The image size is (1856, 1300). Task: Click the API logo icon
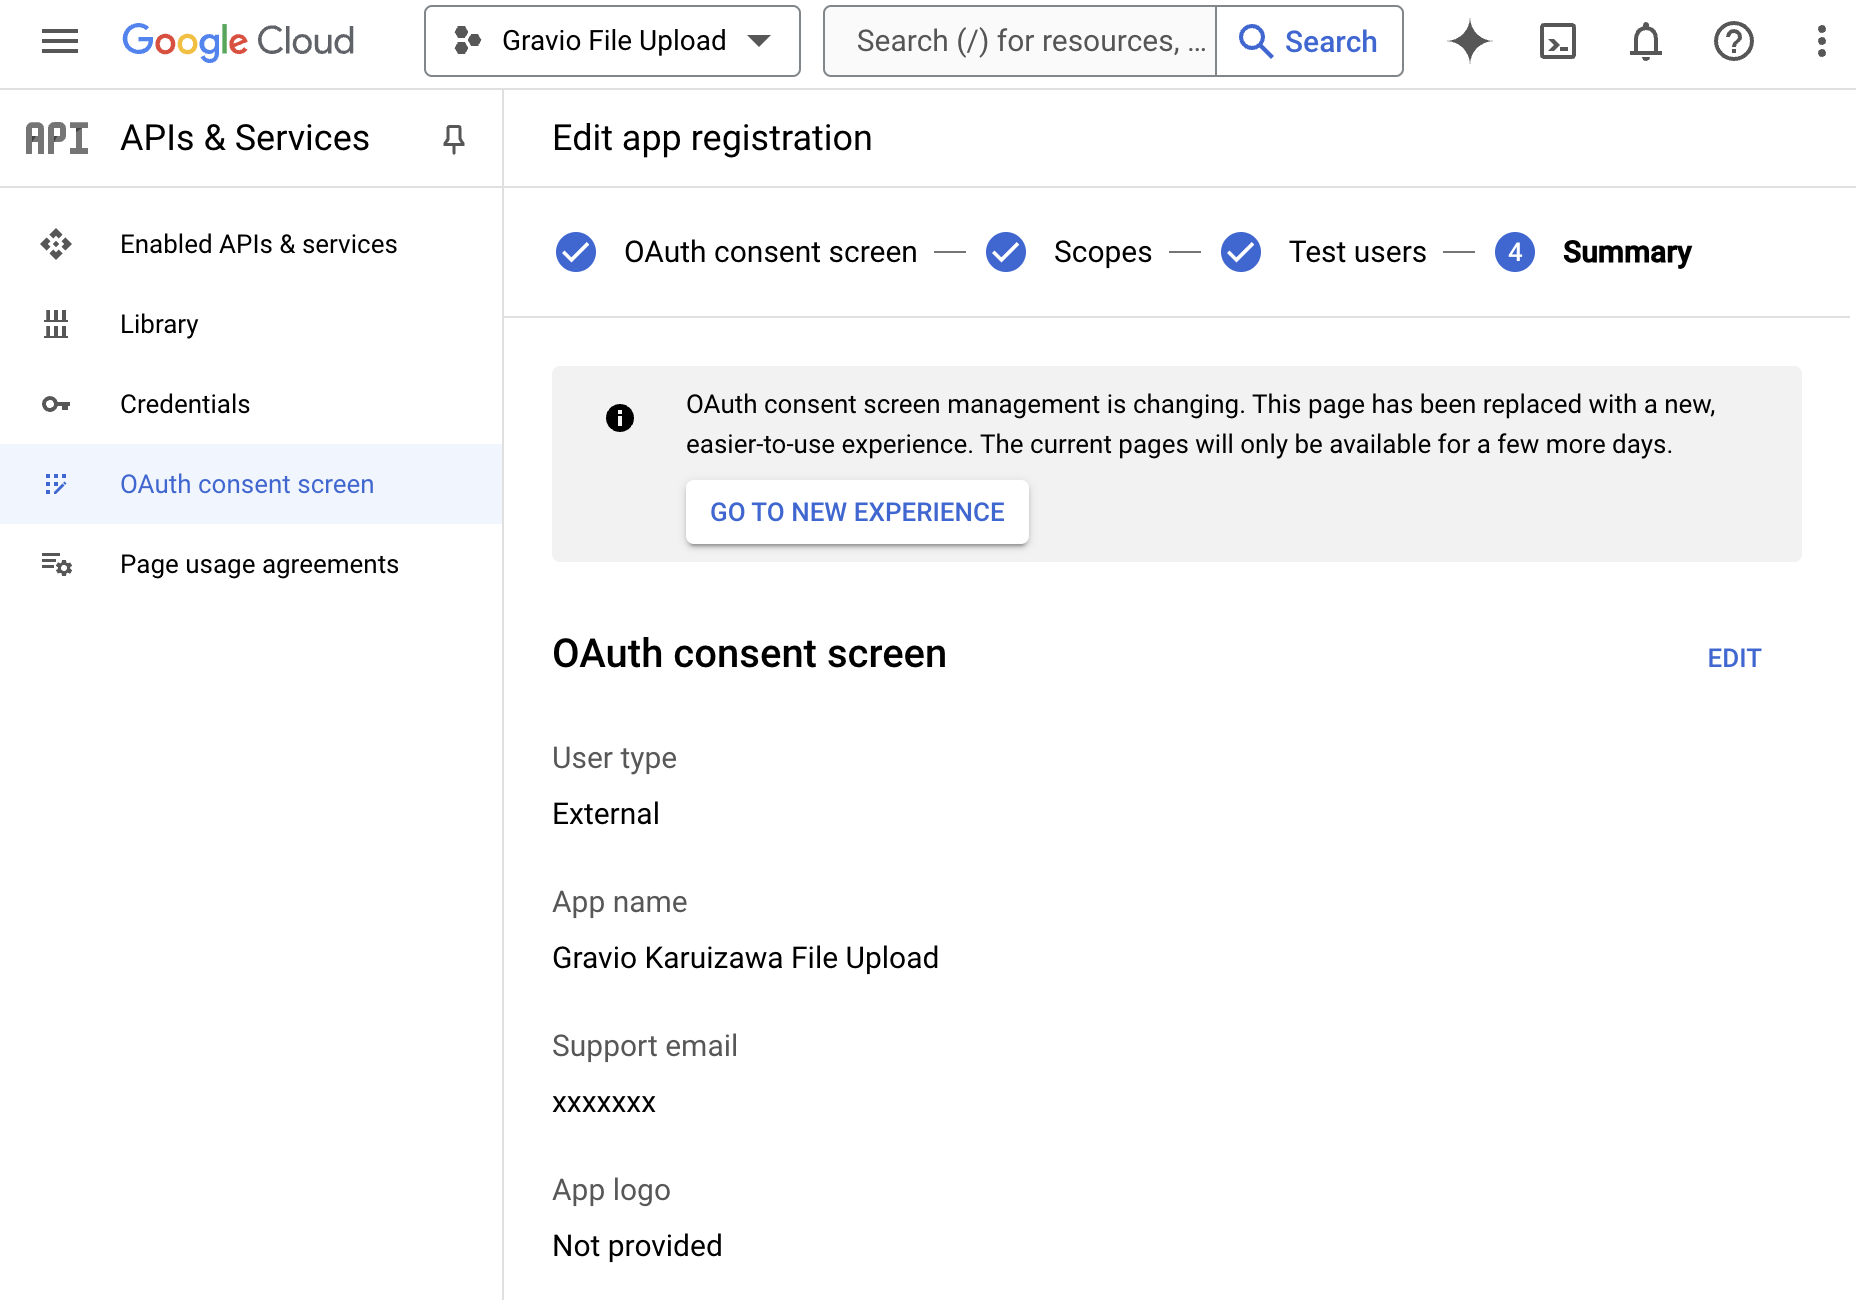57,138
